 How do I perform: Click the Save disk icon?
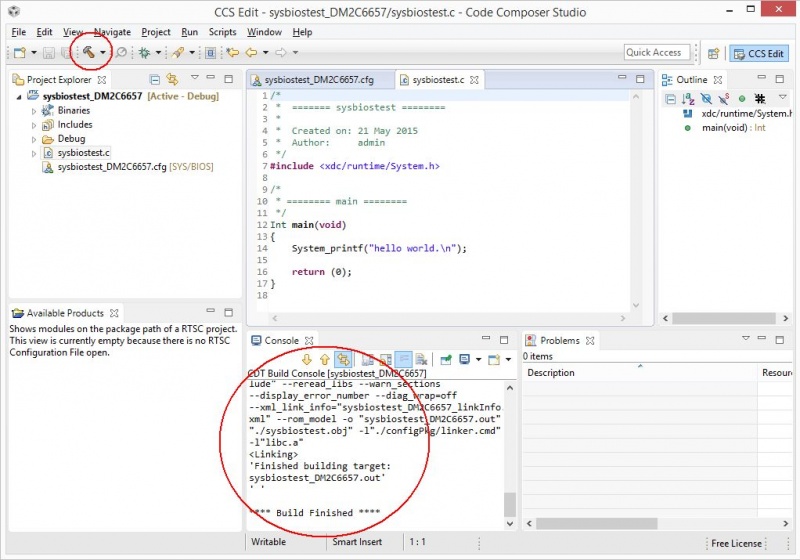48,53
